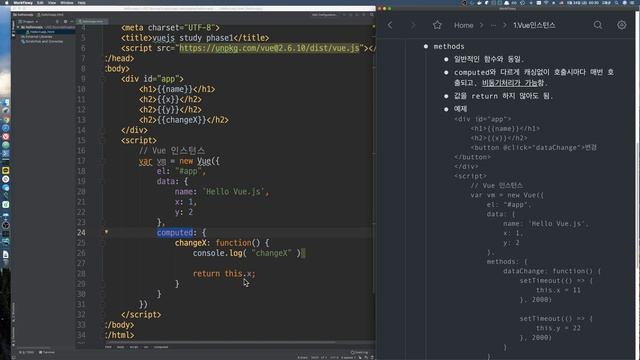Open the underlined 비동기처리가 가능함 text
Image resolution: width=640 pixels, height=360 pixels.
(513, 83)
